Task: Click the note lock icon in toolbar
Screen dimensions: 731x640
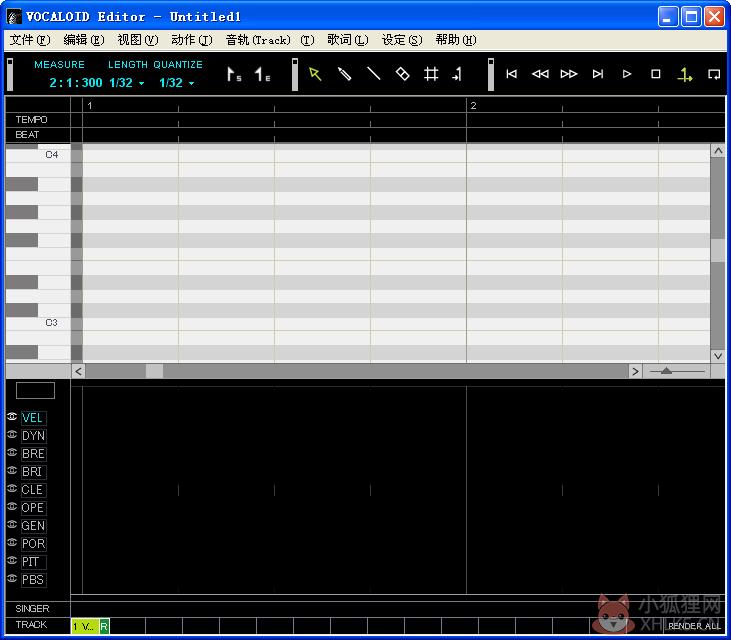Action: (x=457, y=74)
